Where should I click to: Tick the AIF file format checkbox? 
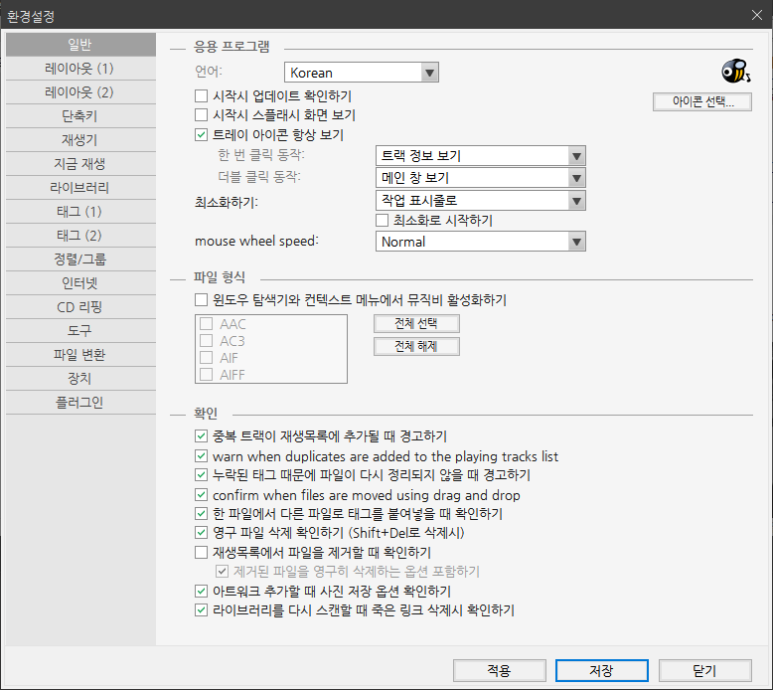tap(207, 357)
